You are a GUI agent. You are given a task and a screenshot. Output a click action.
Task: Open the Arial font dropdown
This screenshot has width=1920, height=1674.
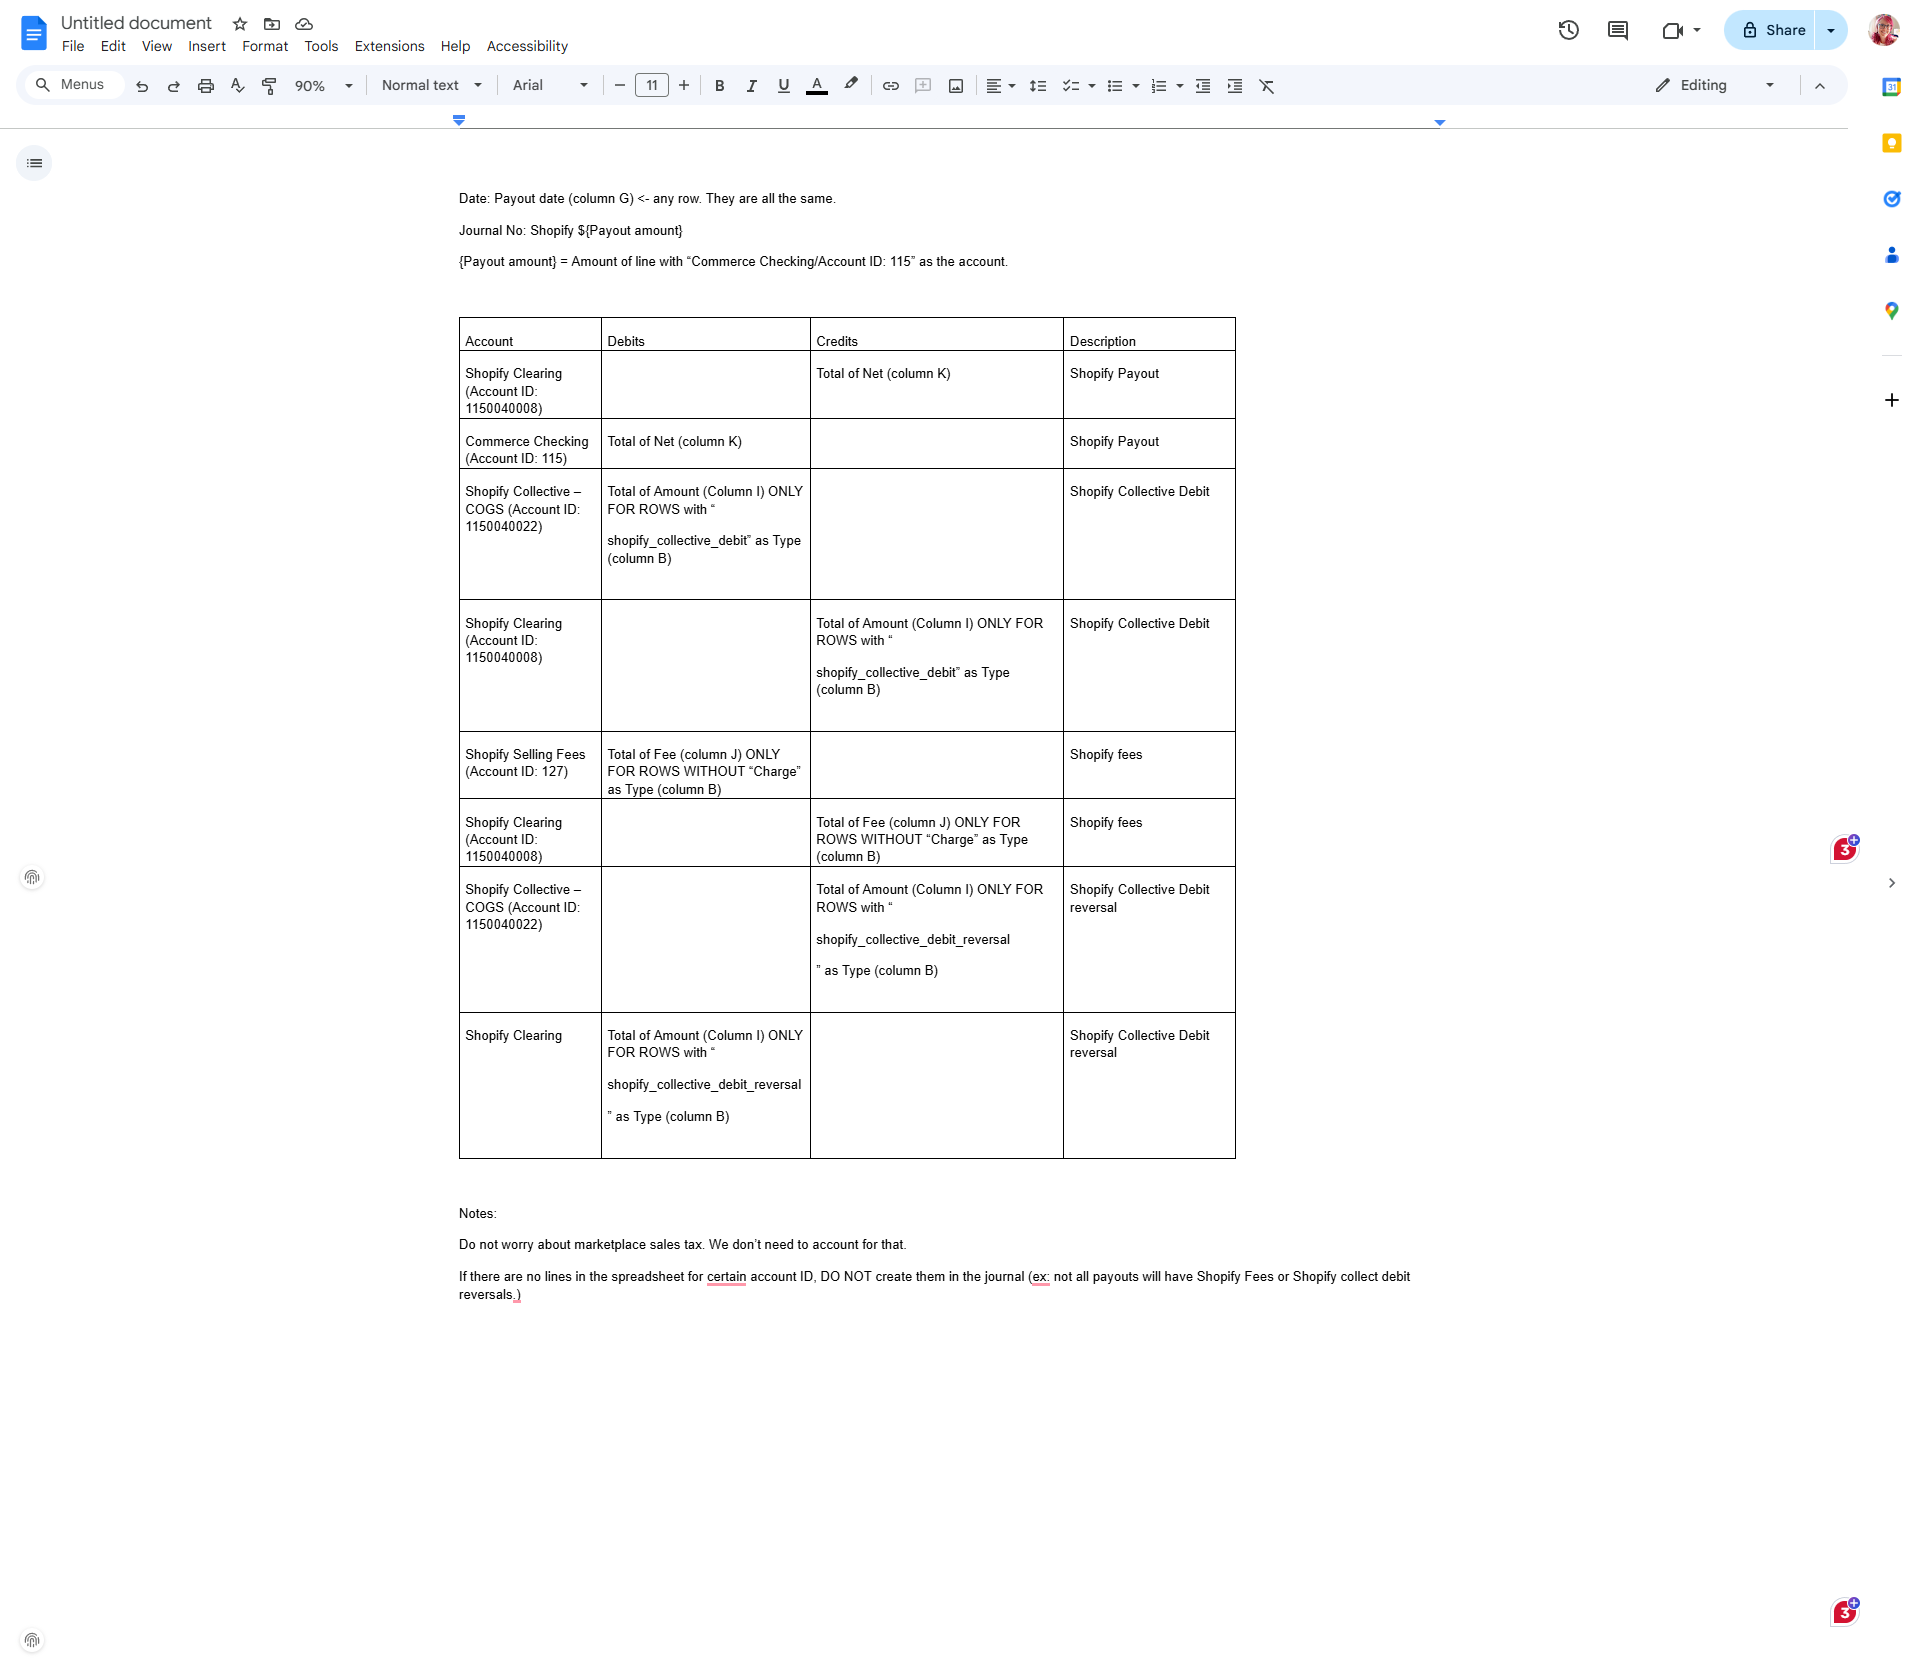pyautogui.click(x=550, y=86)
